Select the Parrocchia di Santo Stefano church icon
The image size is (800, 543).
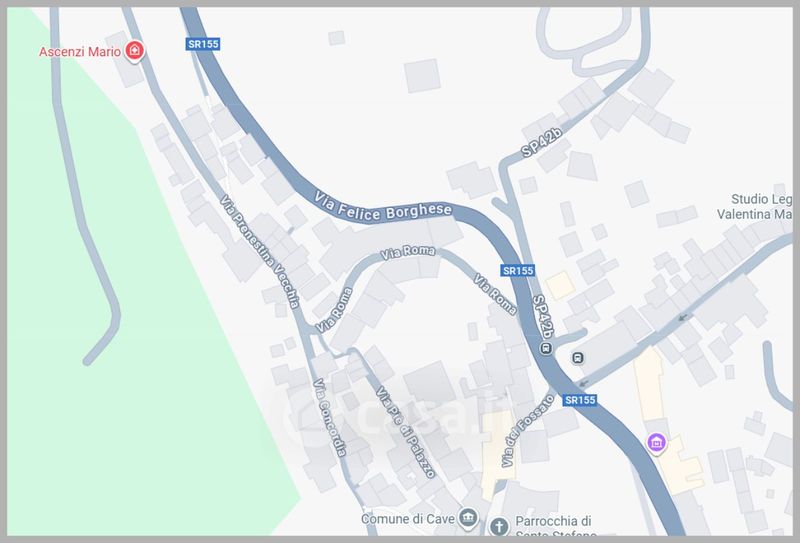(x=499, y=526)
